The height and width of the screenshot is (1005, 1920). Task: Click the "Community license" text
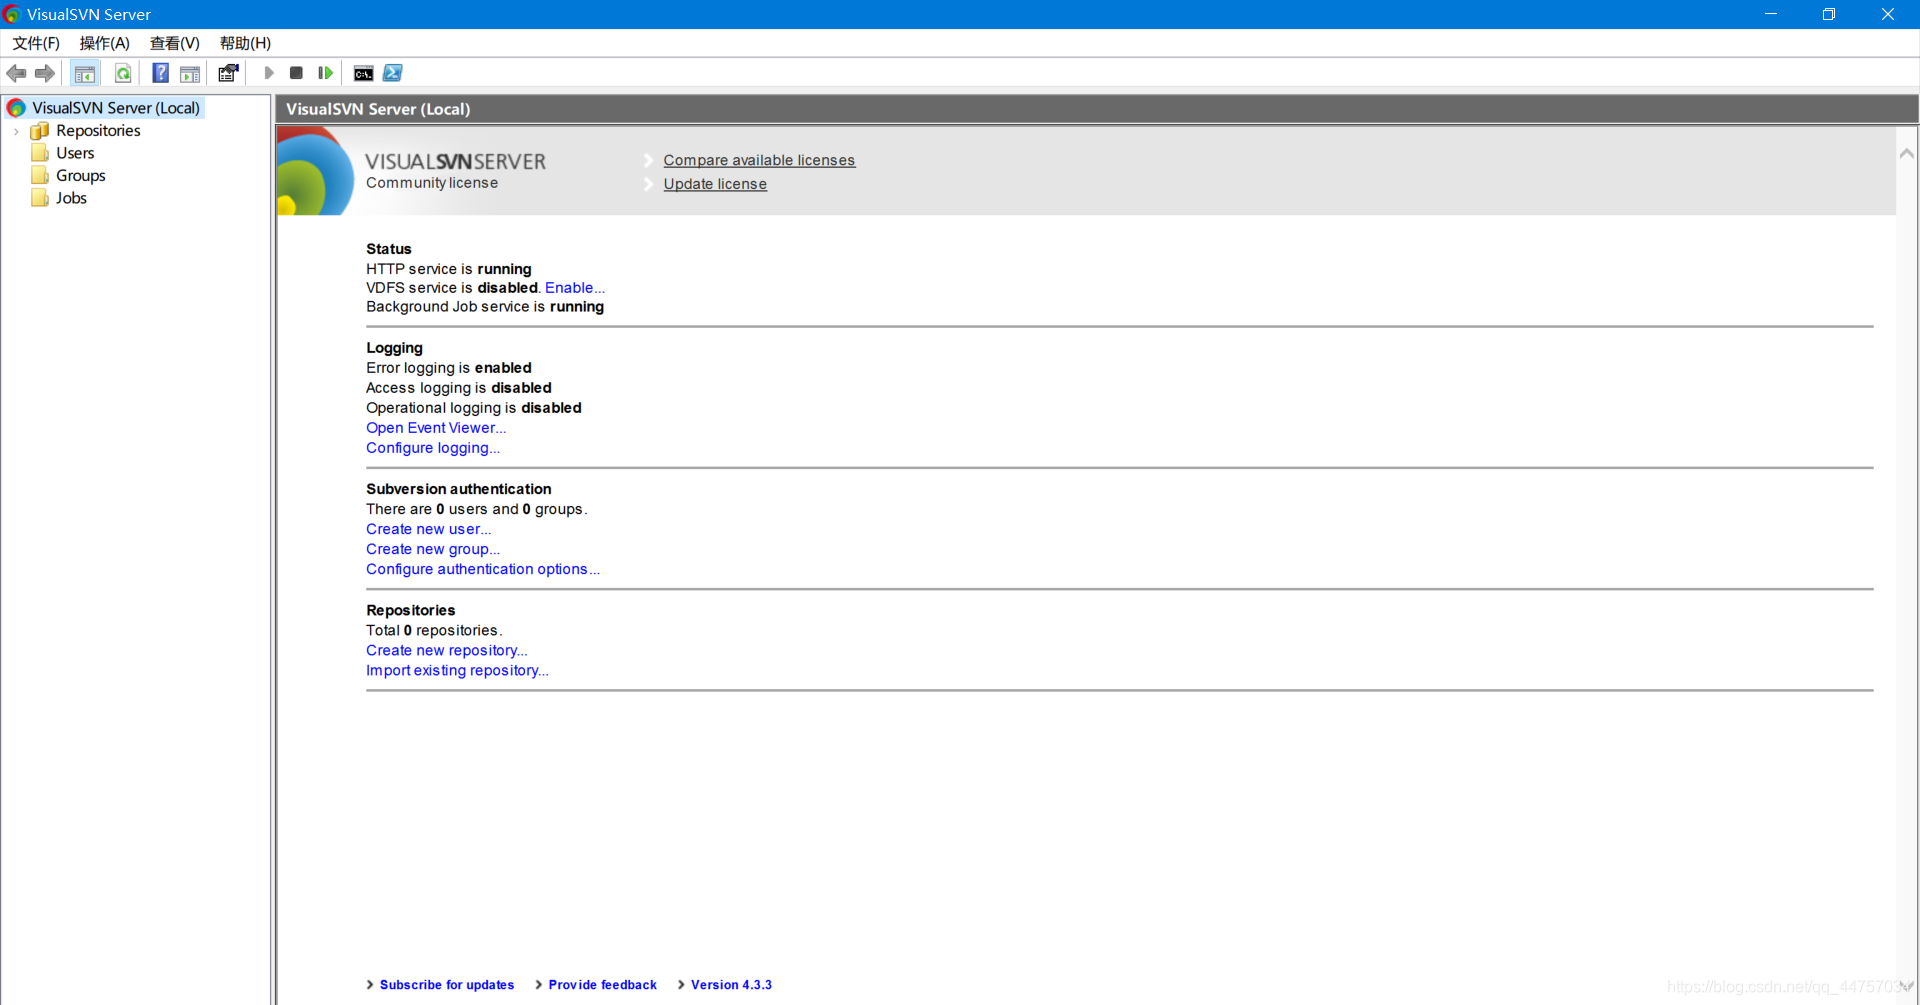(x=432, y=183)
